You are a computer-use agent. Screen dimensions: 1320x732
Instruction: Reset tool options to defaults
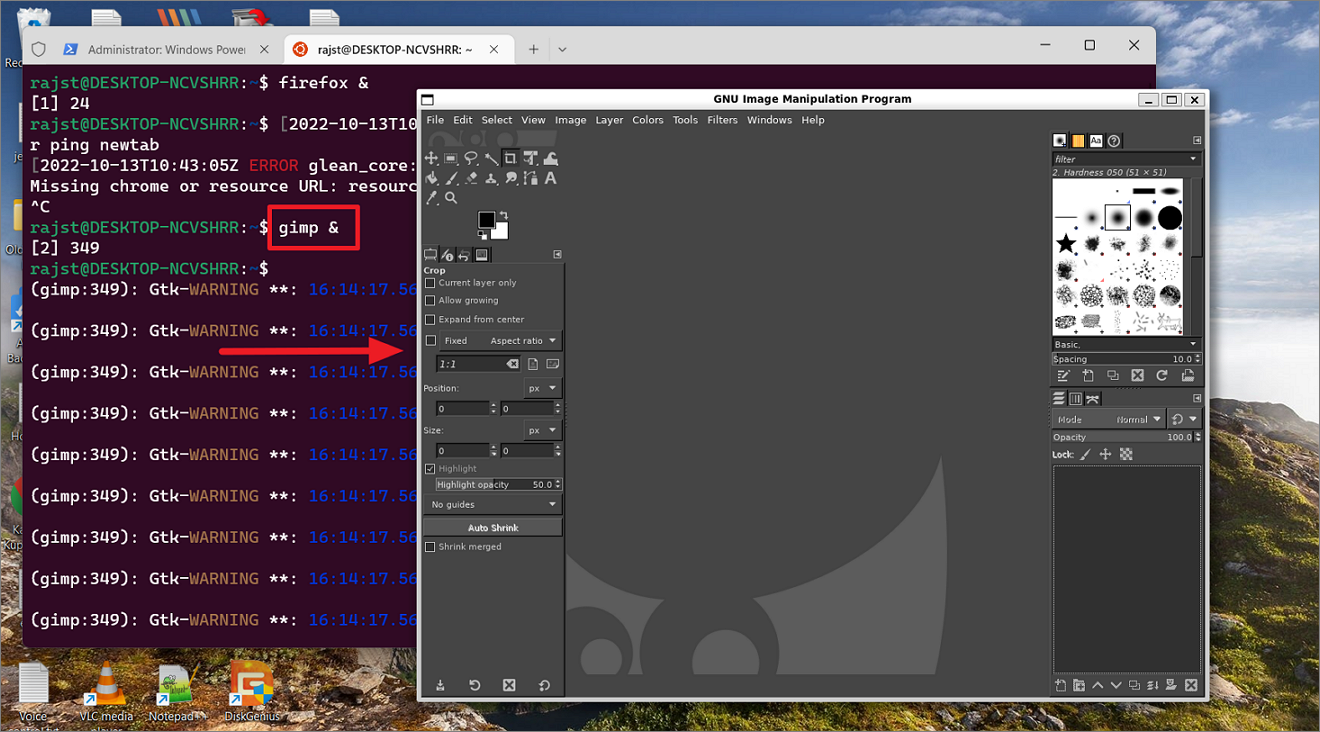[544, 685]
